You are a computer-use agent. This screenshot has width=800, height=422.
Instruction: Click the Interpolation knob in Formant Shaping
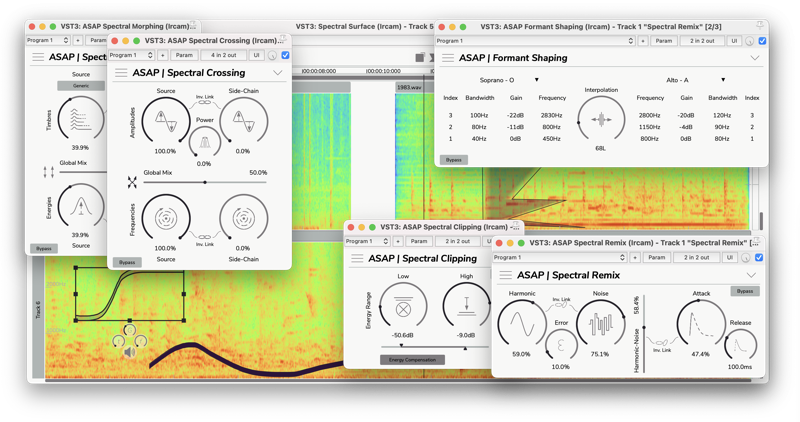coord(601,120)
